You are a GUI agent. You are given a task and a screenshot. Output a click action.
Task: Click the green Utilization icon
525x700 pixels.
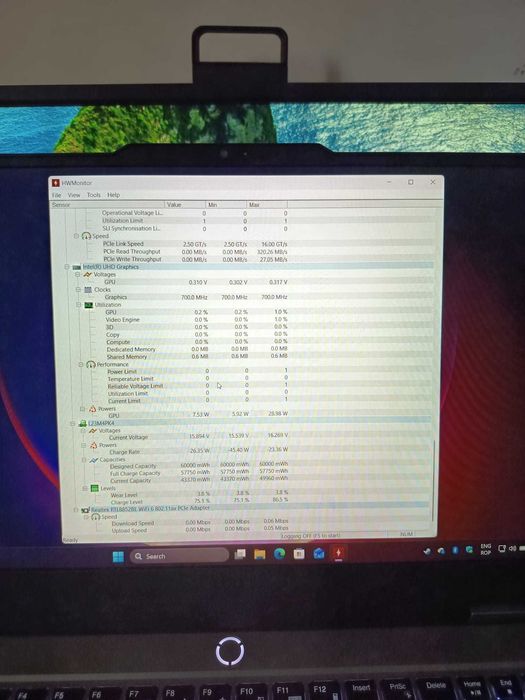point(88,305)
